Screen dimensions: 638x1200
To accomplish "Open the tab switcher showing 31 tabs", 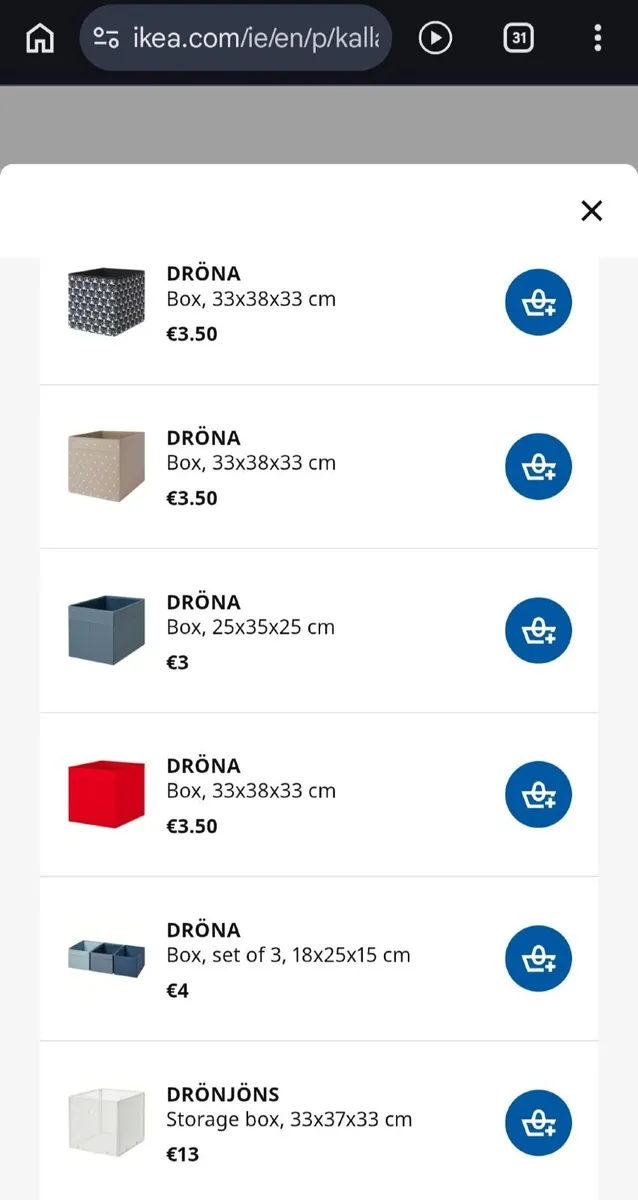I will pos(518,38).
